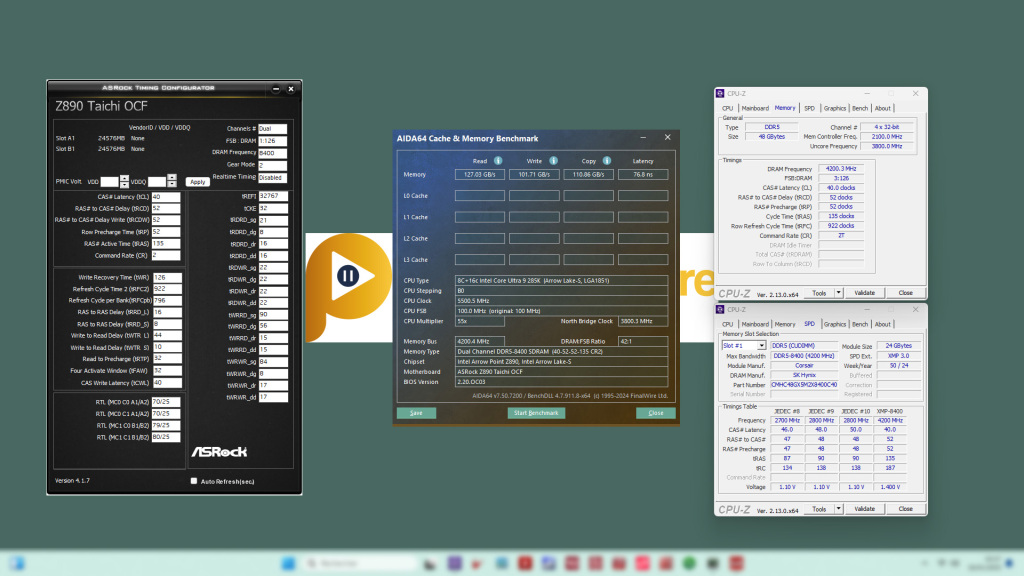Screen dimensions: 1024x576
Task: View About tab in CPU-Z SPD window
Action: [882, 325]
